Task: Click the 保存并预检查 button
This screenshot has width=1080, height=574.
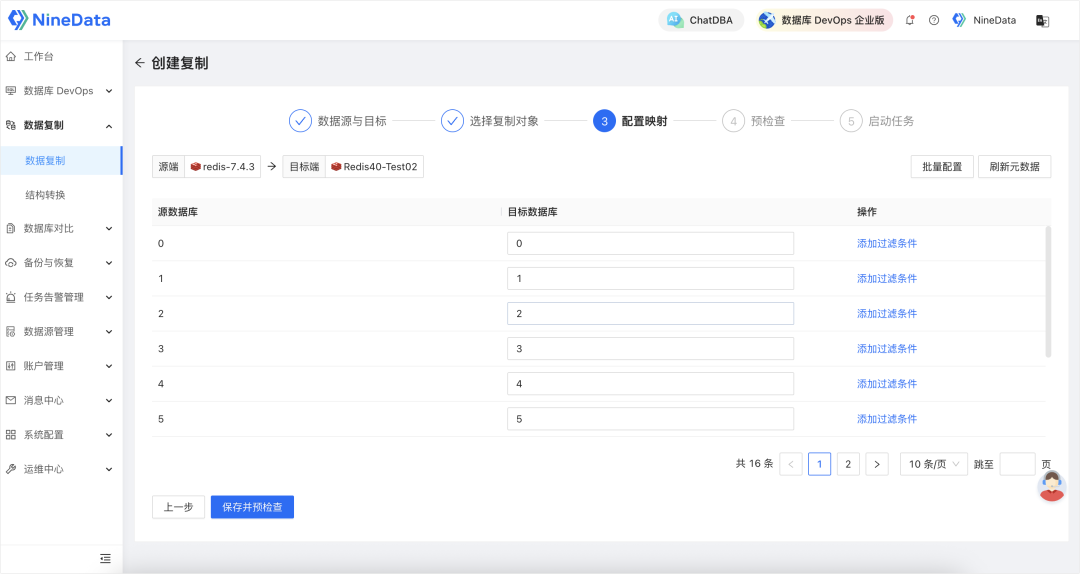Action: tap(252, 507)
